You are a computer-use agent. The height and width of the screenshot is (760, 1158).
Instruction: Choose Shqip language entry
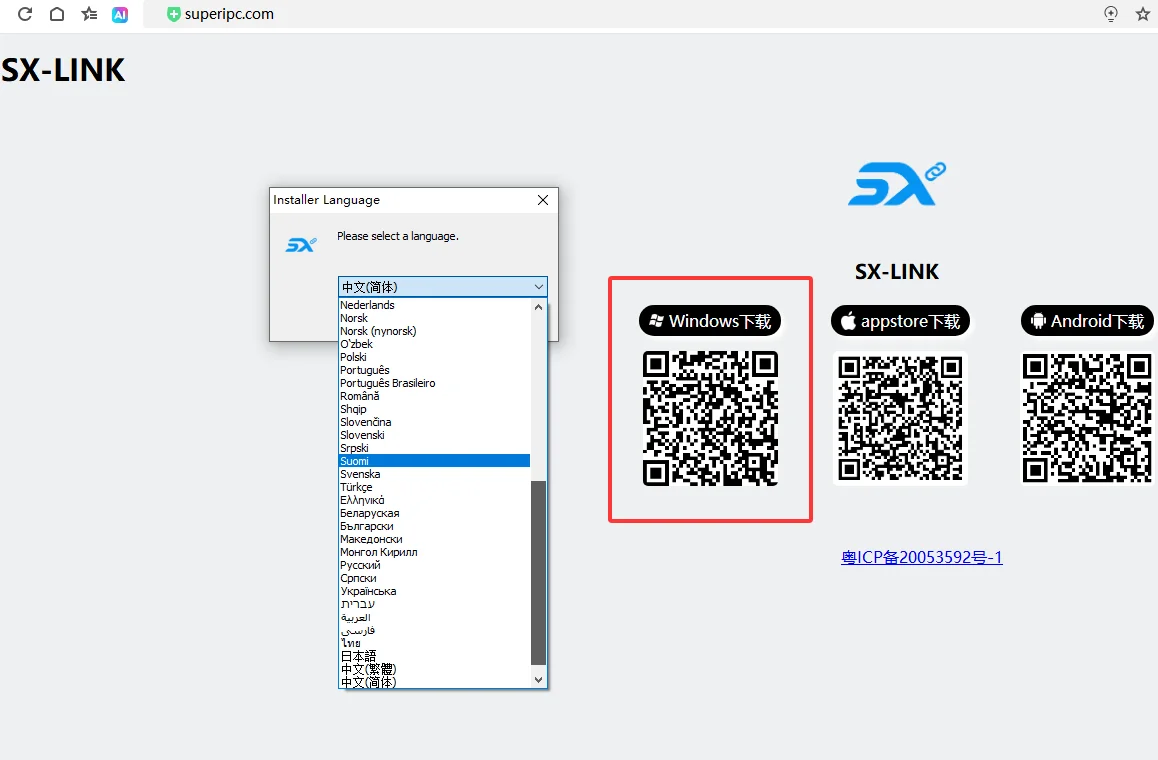(x=434, y=409)
